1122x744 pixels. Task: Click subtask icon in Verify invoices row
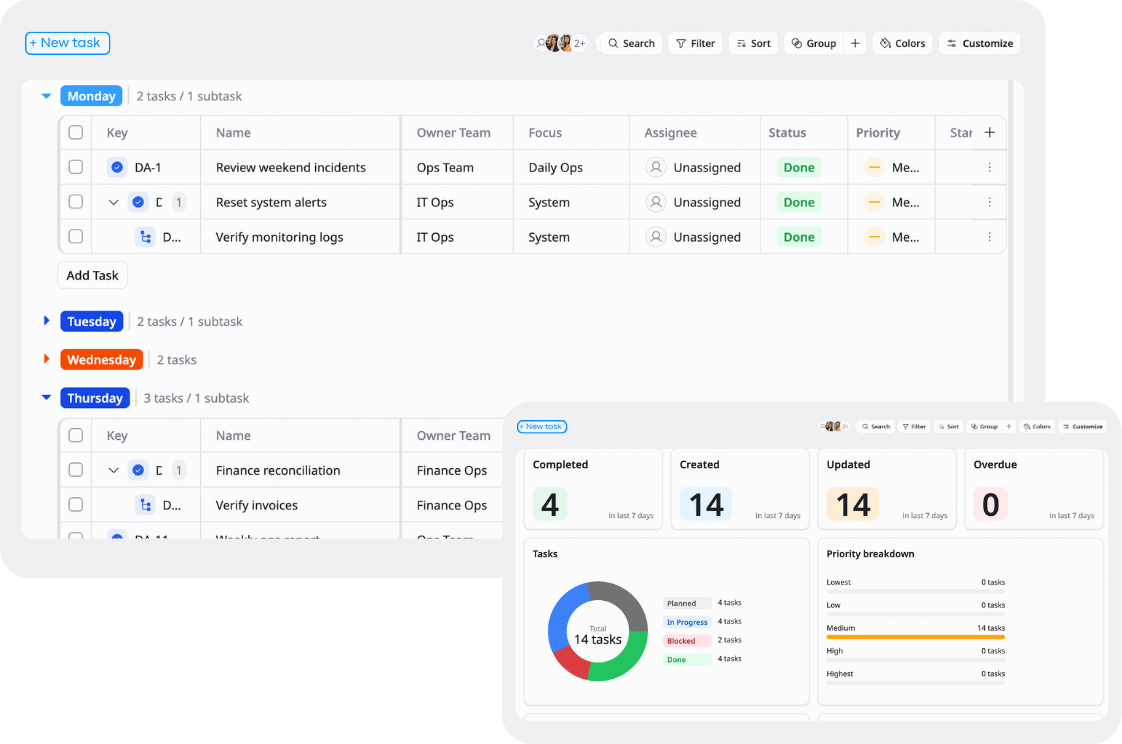(145, 505)
